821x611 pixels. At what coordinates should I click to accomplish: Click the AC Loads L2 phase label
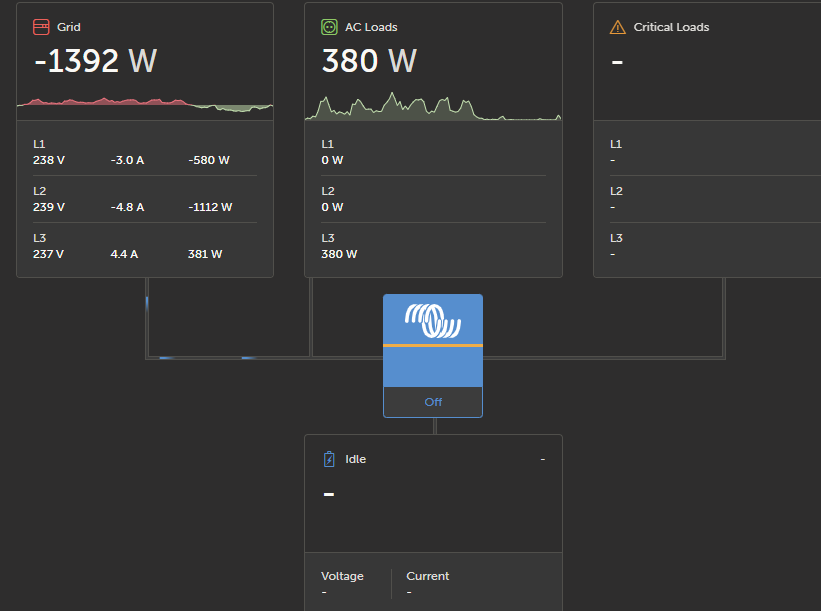click(328, 191)
